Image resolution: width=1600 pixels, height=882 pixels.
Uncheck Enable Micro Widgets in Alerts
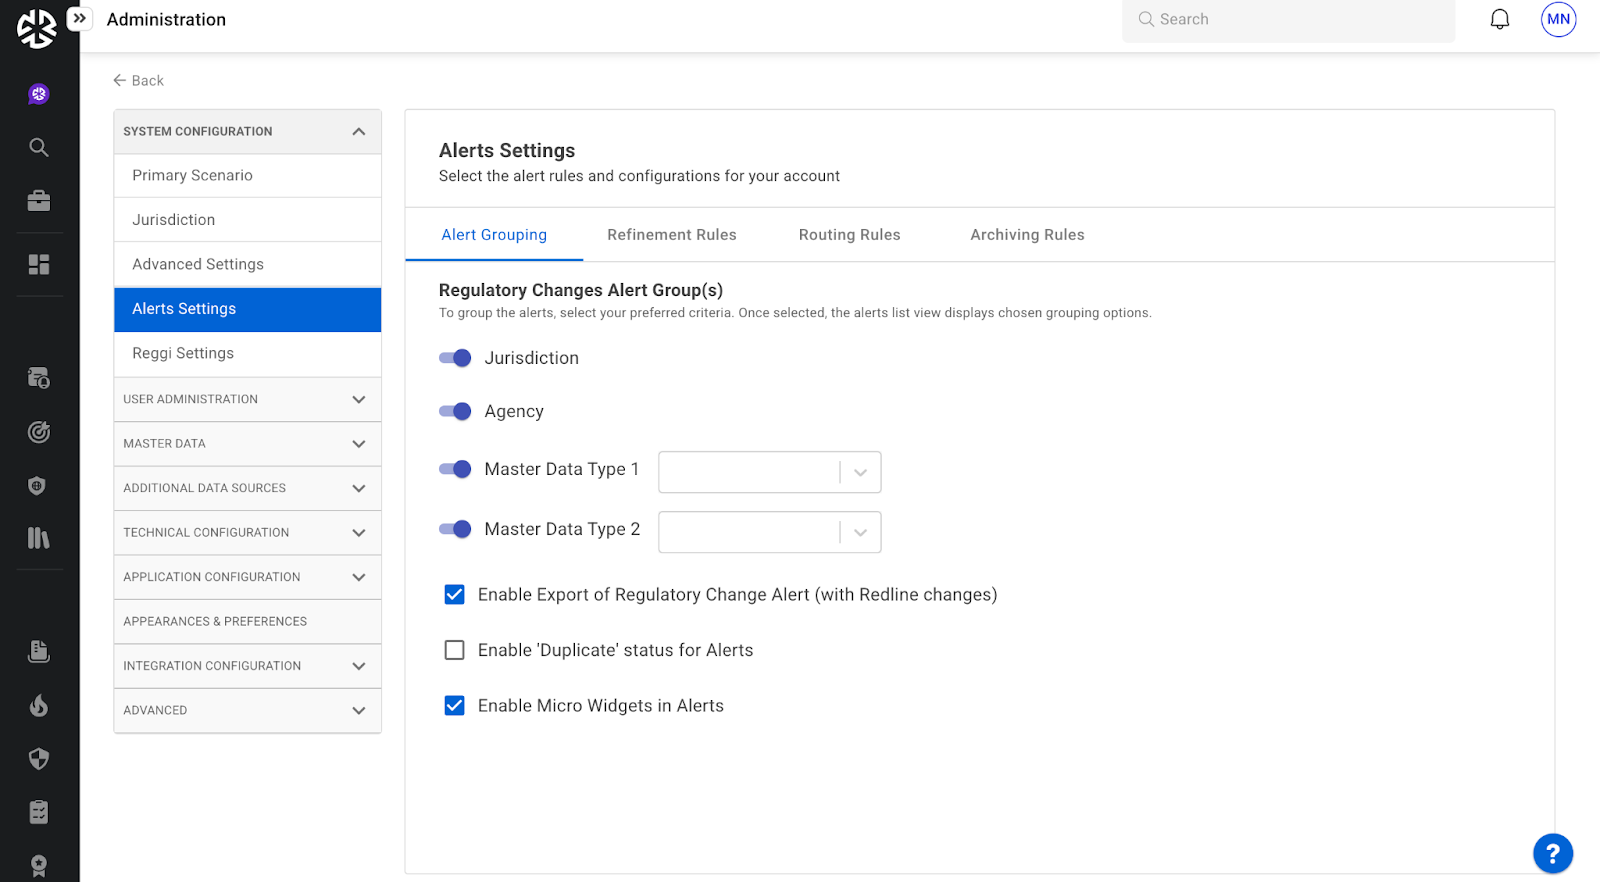[x=455, y=706]
